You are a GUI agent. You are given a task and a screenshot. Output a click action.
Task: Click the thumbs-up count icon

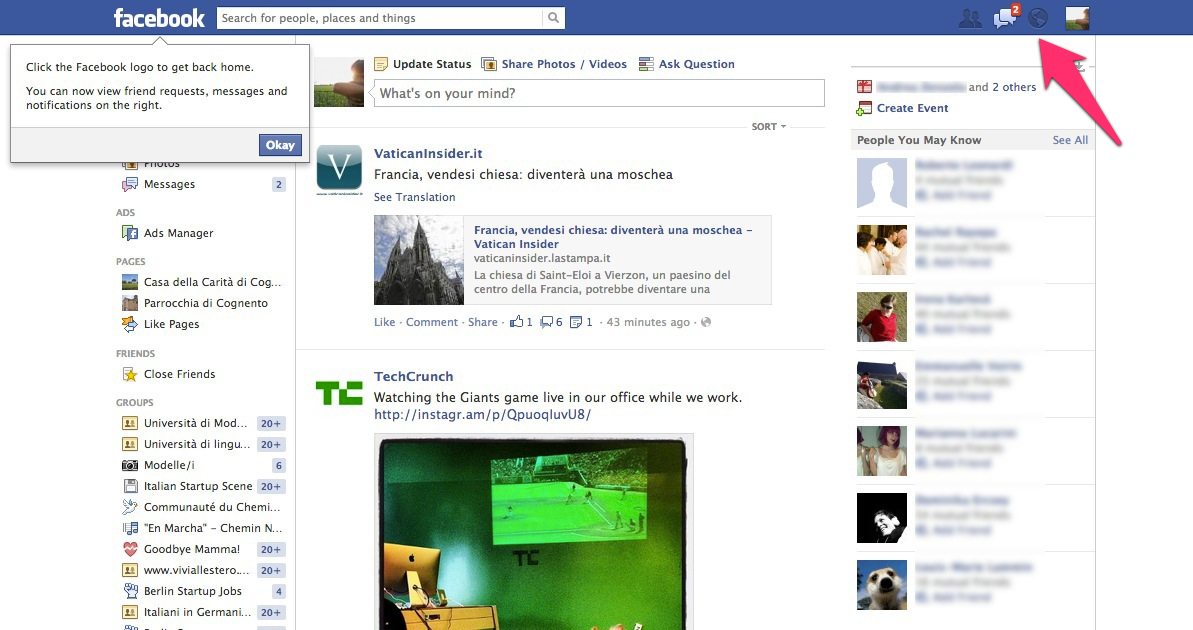(517, 321)
